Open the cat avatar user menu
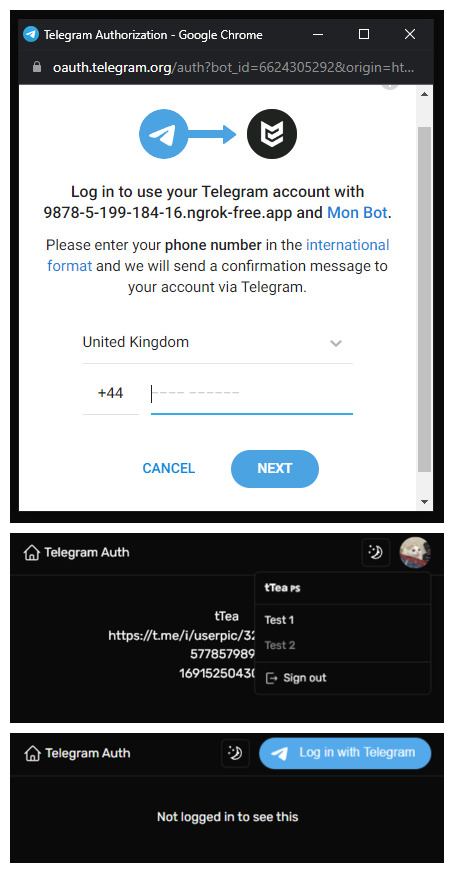The width and height of the screenshot is (454, 873). click(x=415, y=552)
